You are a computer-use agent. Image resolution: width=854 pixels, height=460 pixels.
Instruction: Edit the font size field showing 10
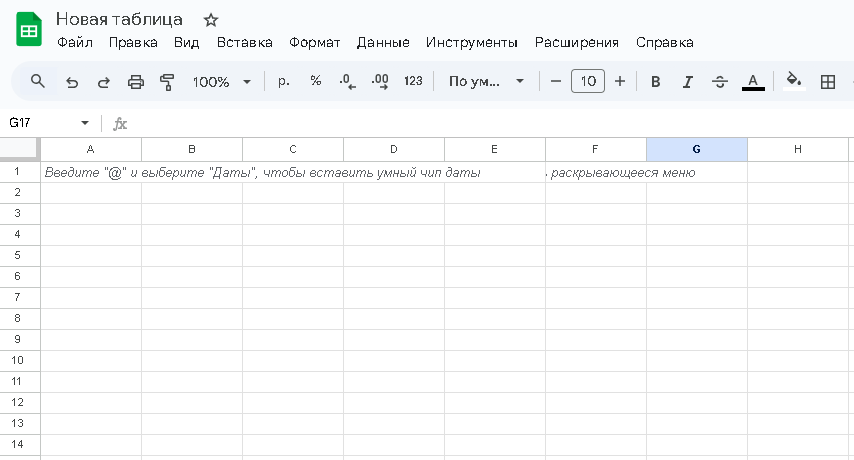point(588,81)
